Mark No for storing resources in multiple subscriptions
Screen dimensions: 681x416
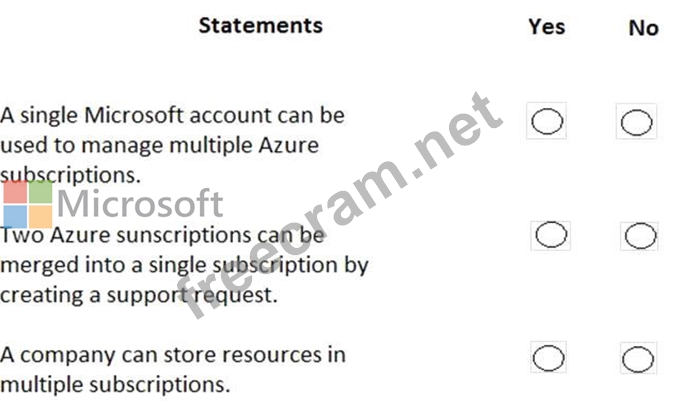[636, 359]
